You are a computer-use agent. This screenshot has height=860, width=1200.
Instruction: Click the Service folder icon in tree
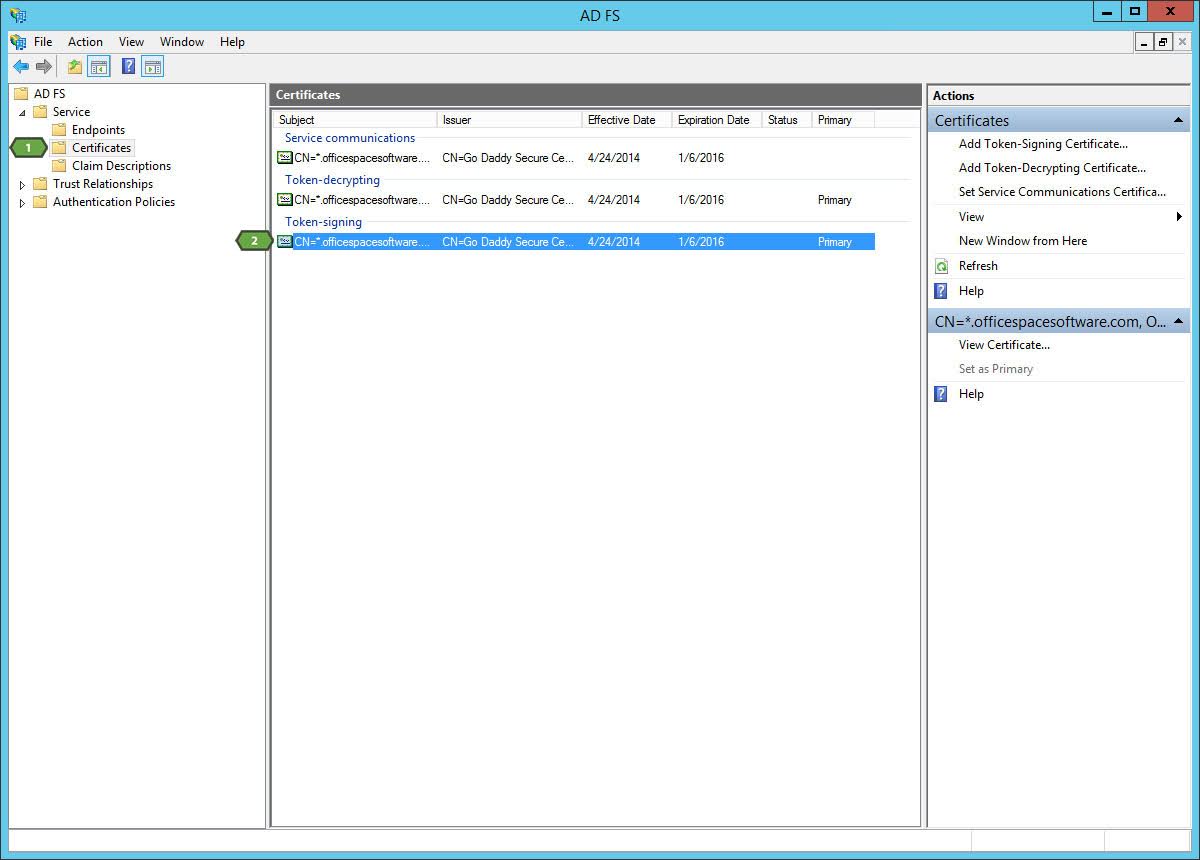point(40,112)
